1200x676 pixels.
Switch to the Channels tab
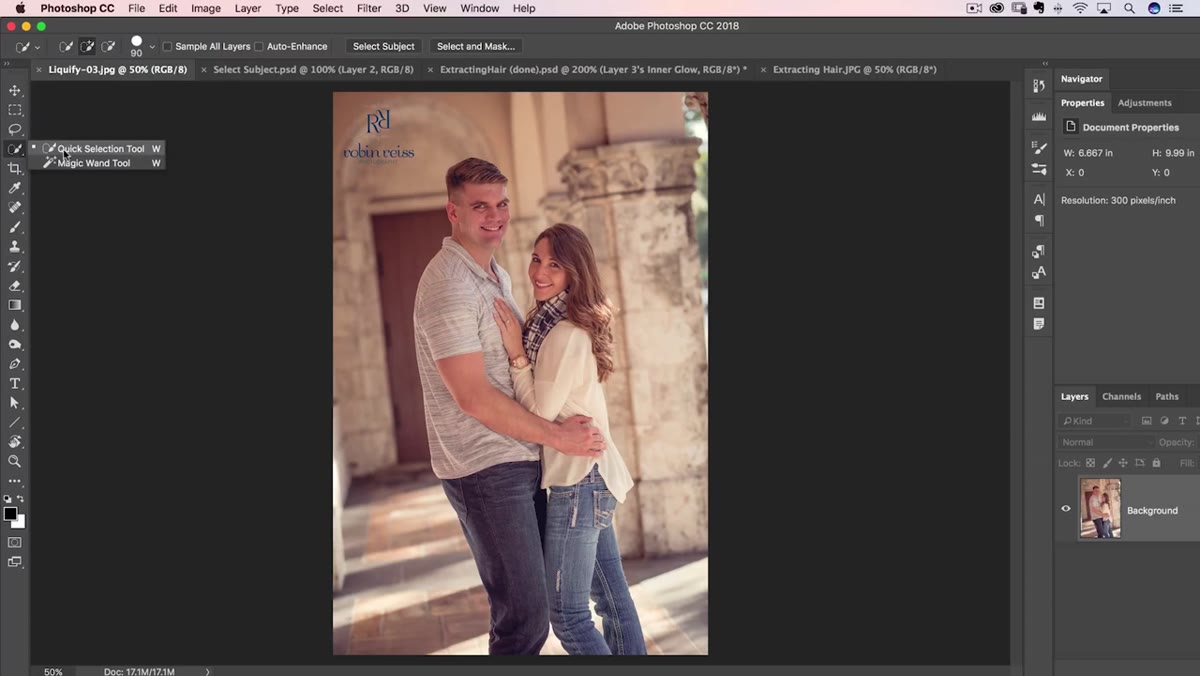(x=1121, y=397)
